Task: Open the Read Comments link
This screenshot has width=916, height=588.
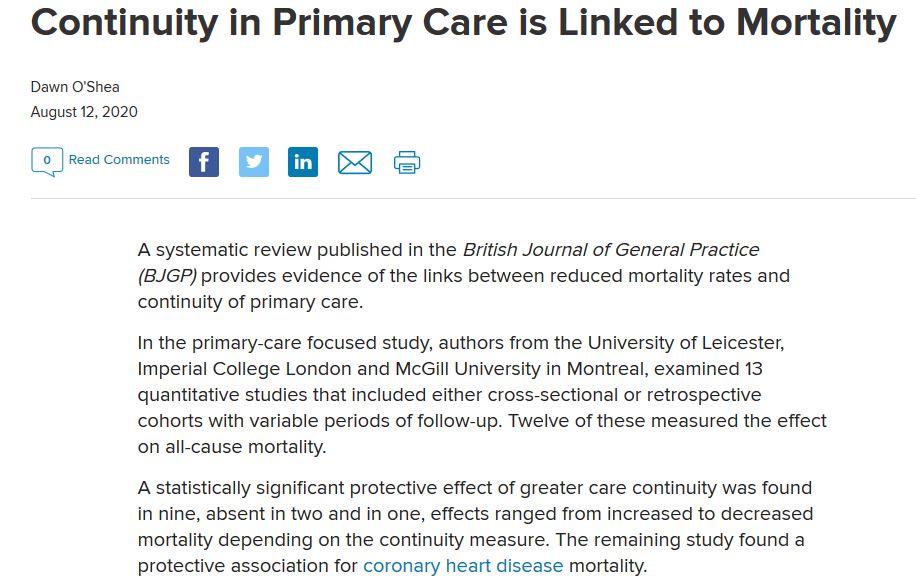Action: click(119, 160)
